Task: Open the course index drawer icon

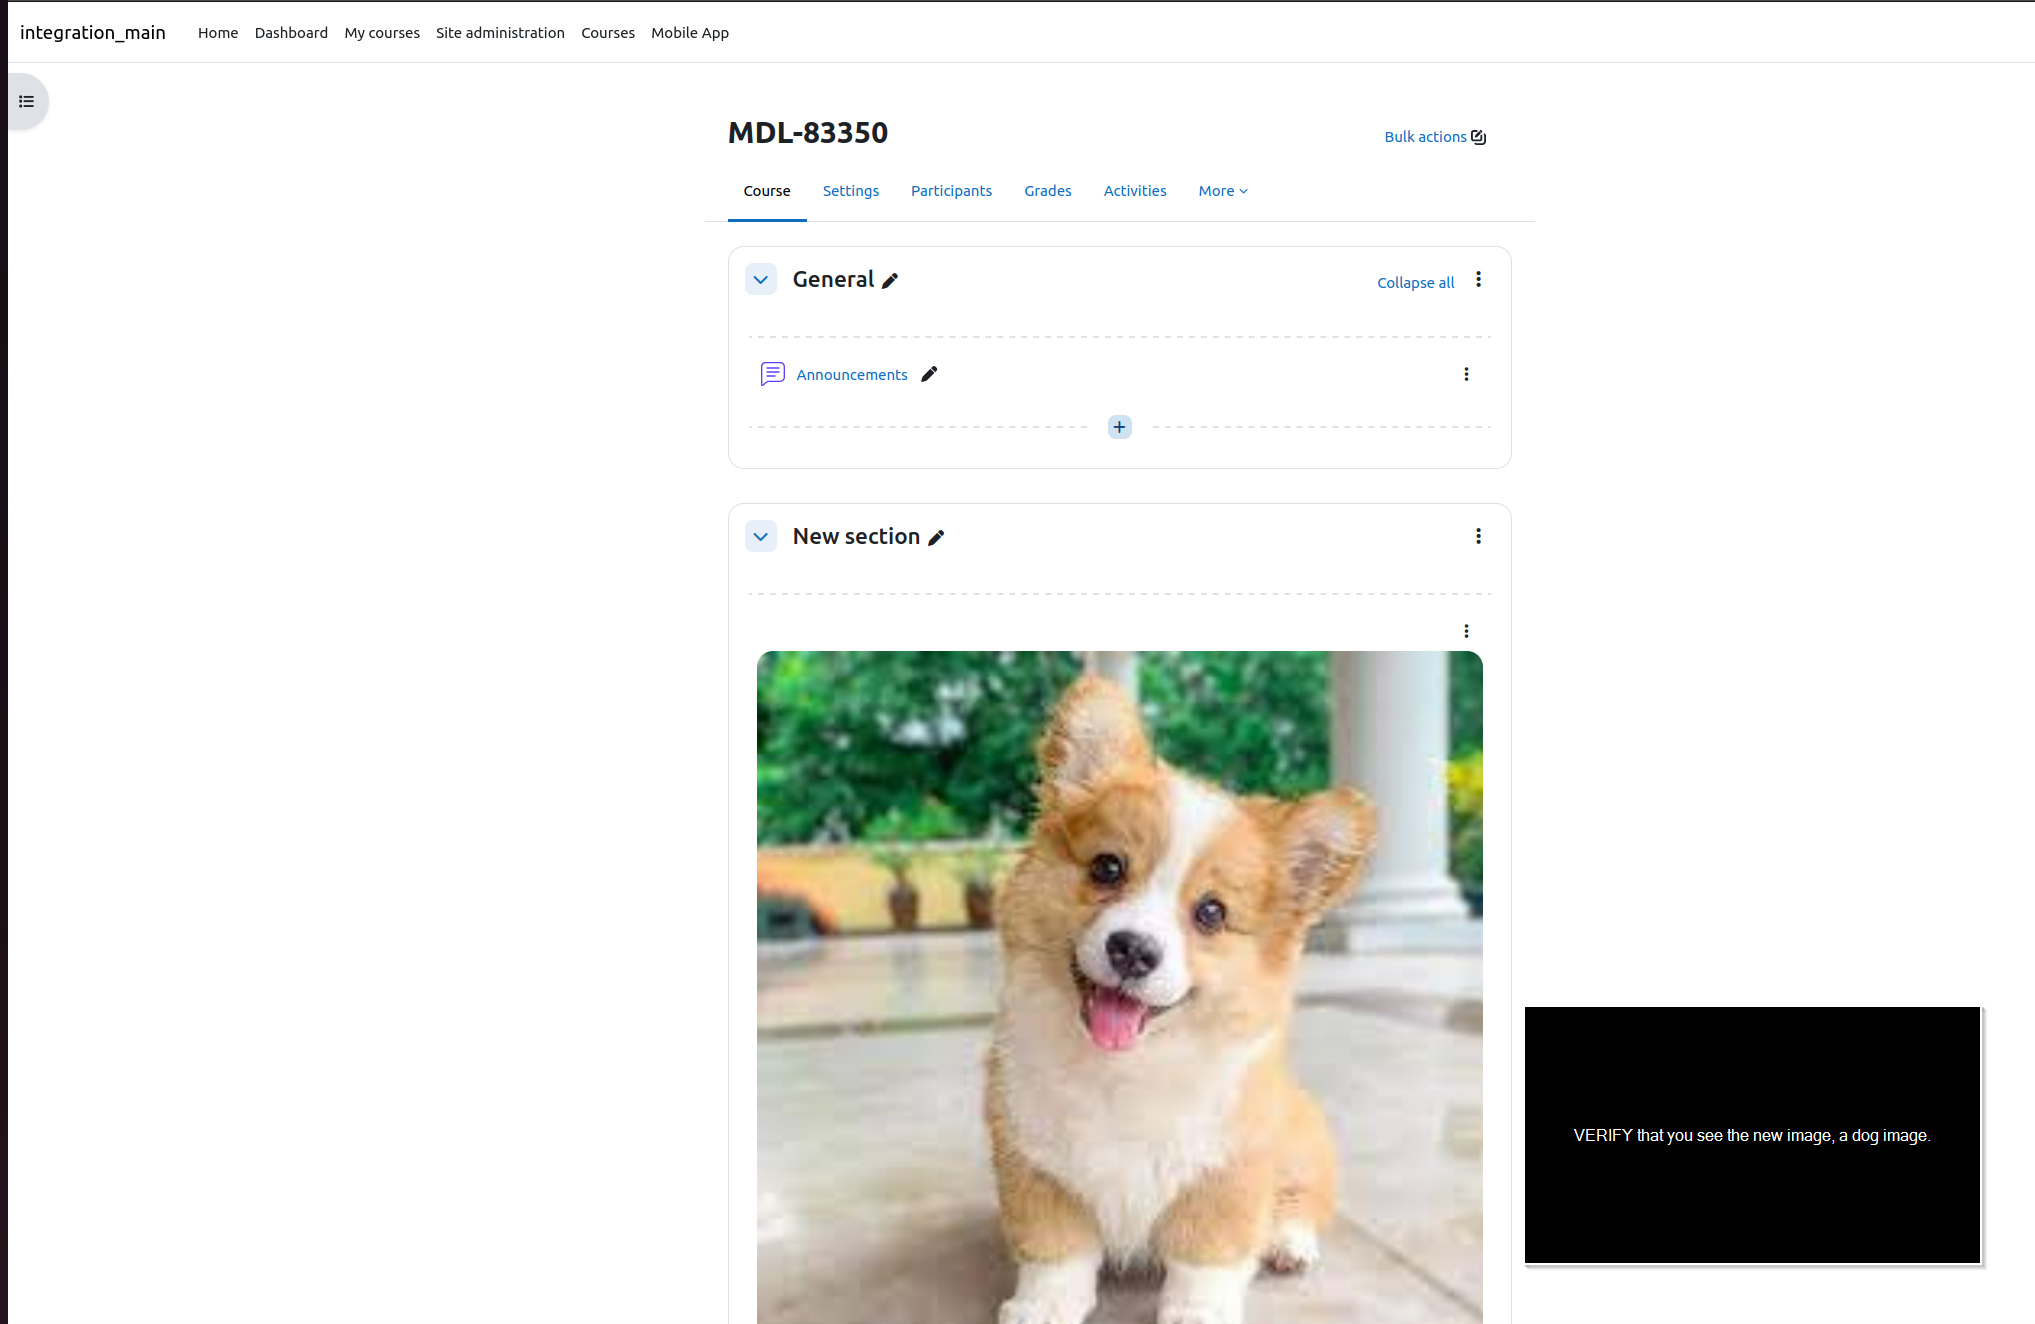Action: coord(27,101)
